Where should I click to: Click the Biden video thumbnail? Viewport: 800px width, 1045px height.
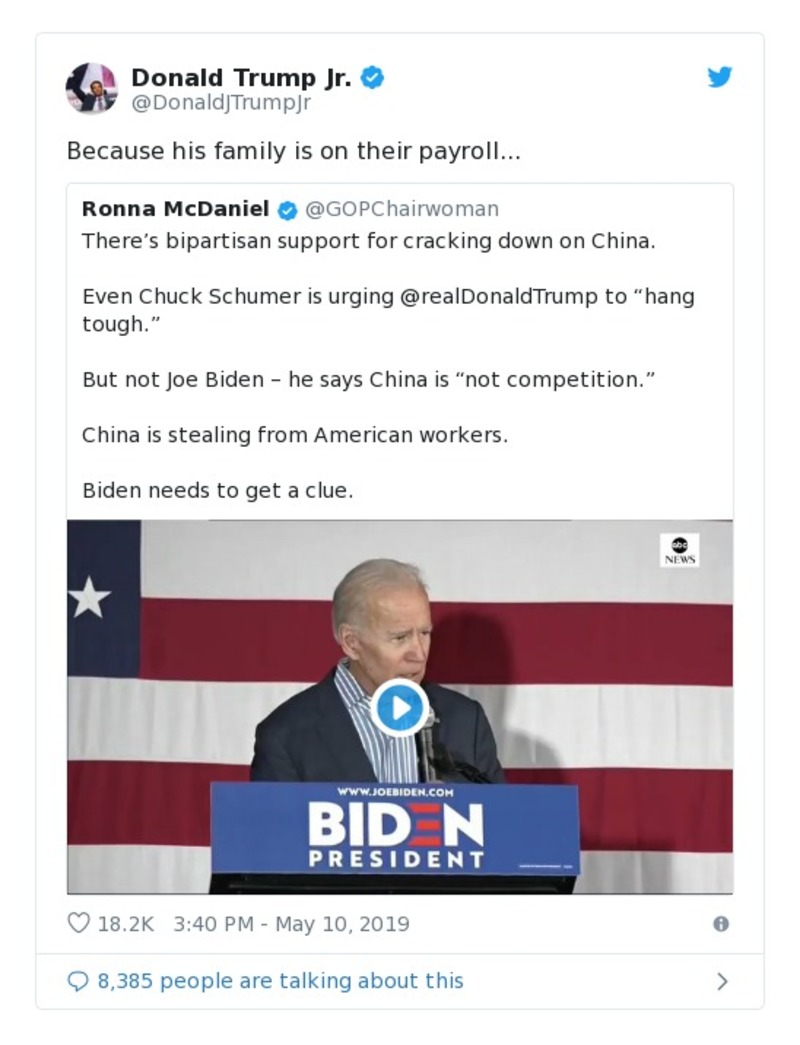398,706
